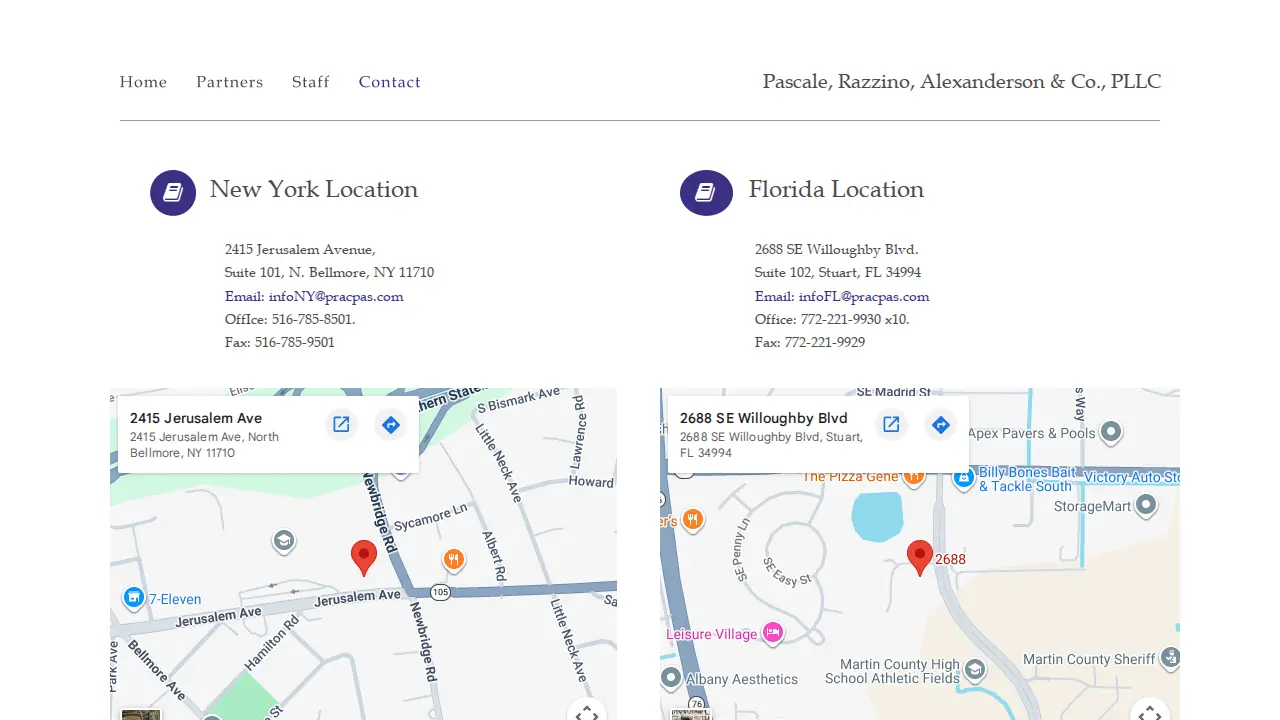Click the red pin marked 2688
Viewport: 1280px width, 720px height.
click(919, 558)
